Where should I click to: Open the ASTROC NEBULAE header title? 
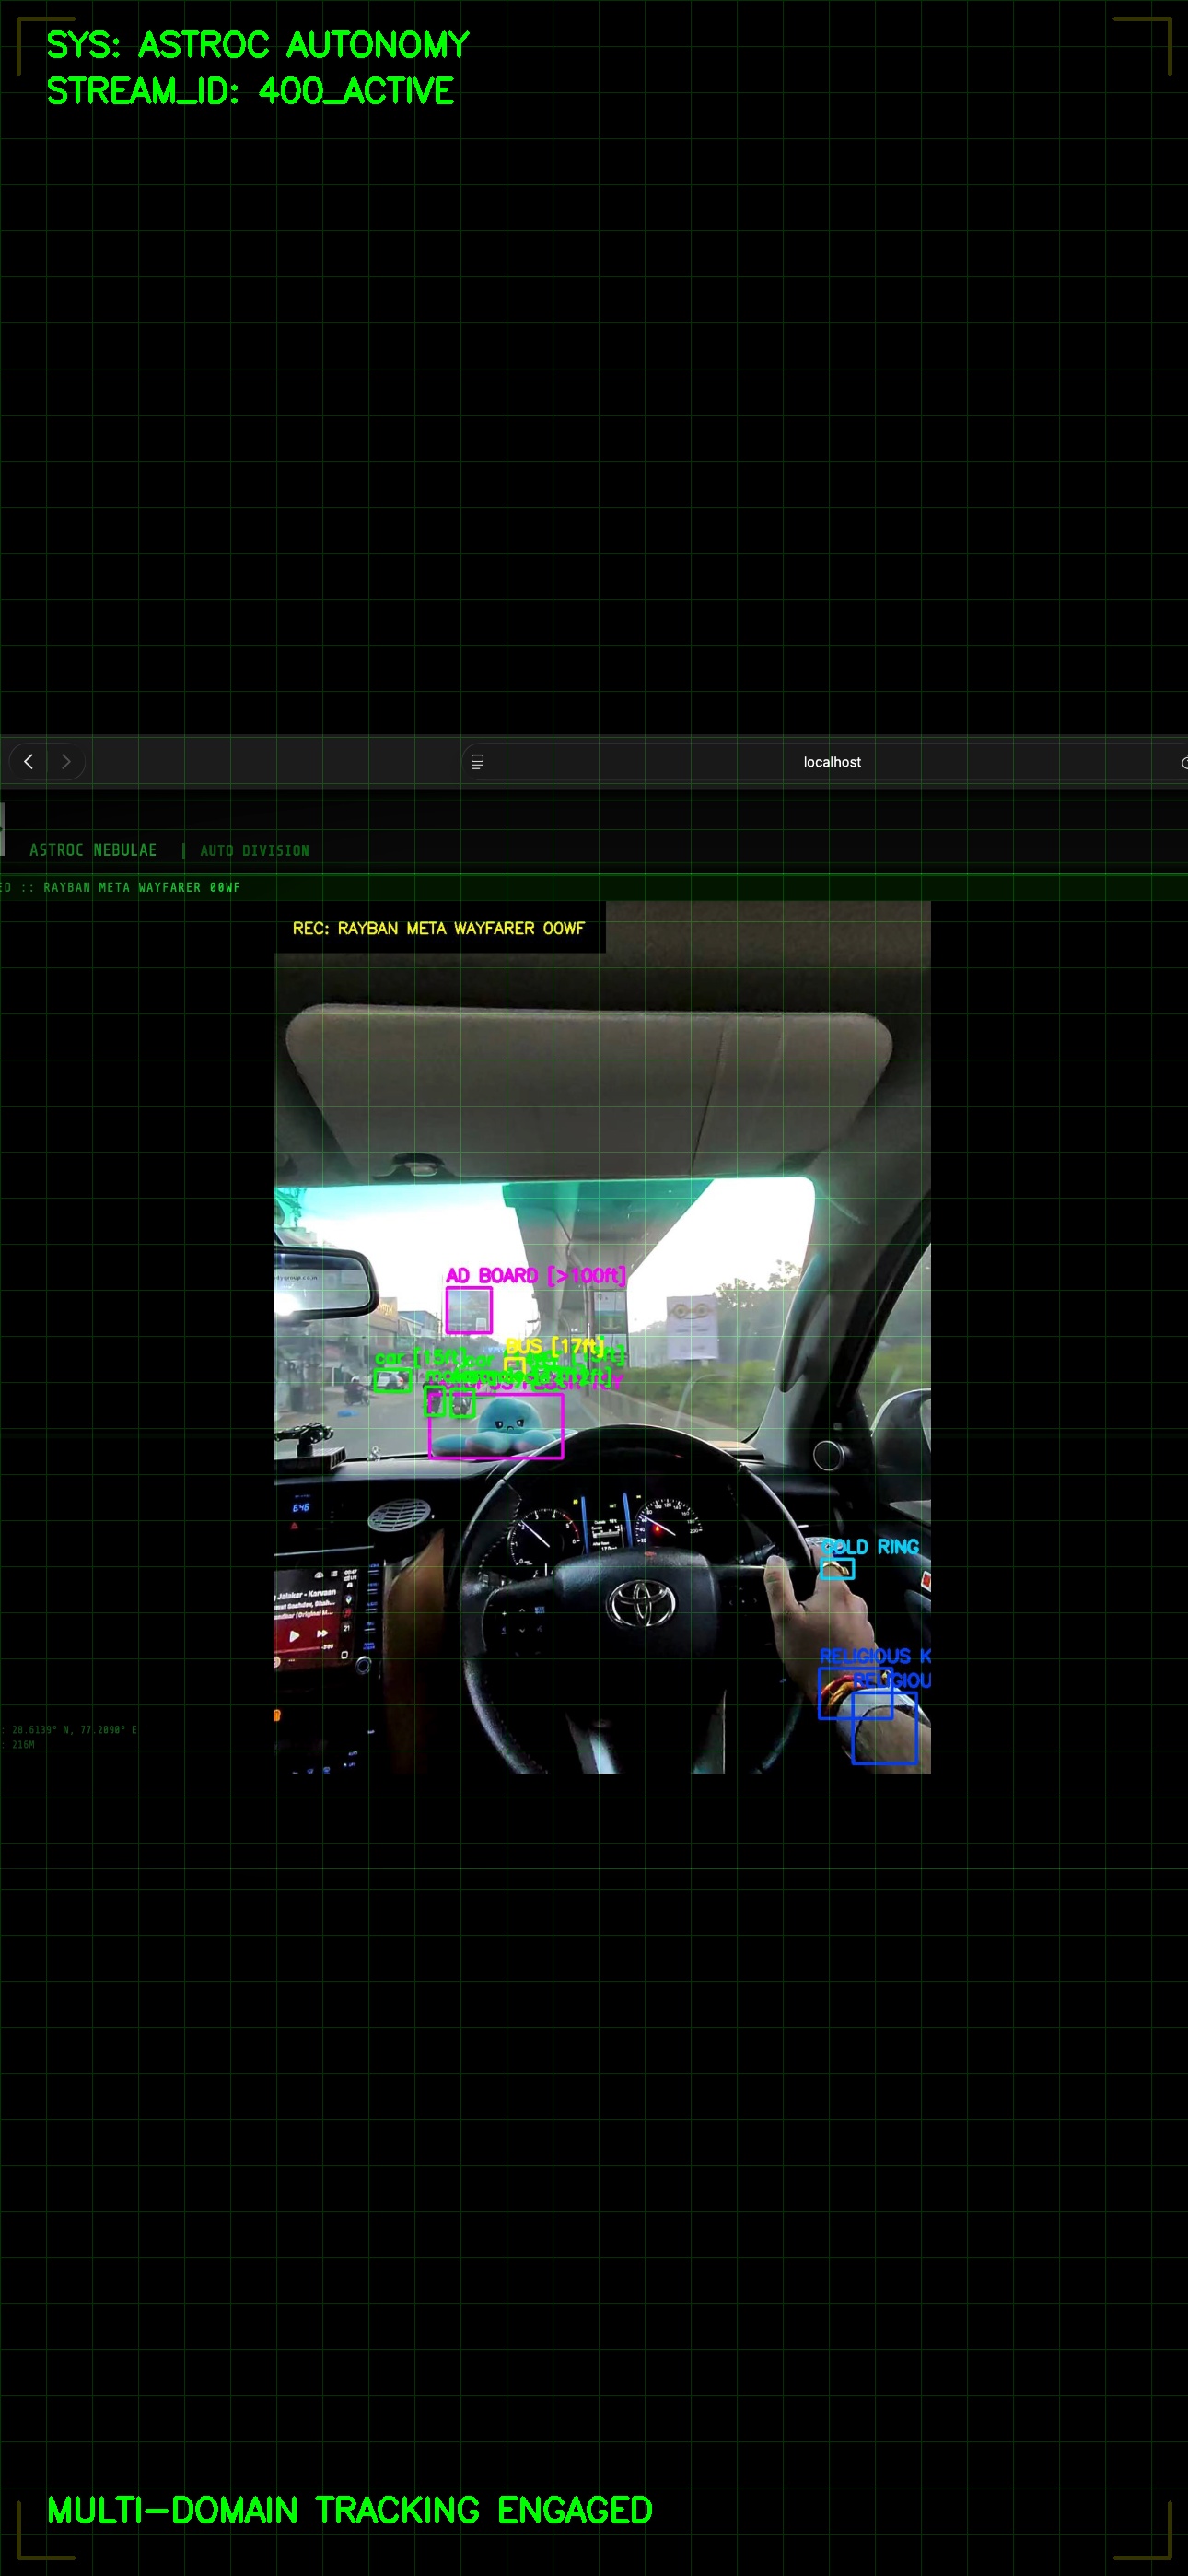pyautogui.click(x=93, y=850)
